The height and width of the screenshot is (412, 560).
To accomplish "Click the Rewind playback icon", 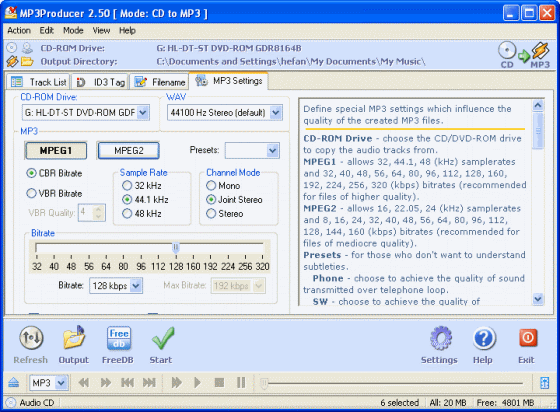I will pos(84,383).
